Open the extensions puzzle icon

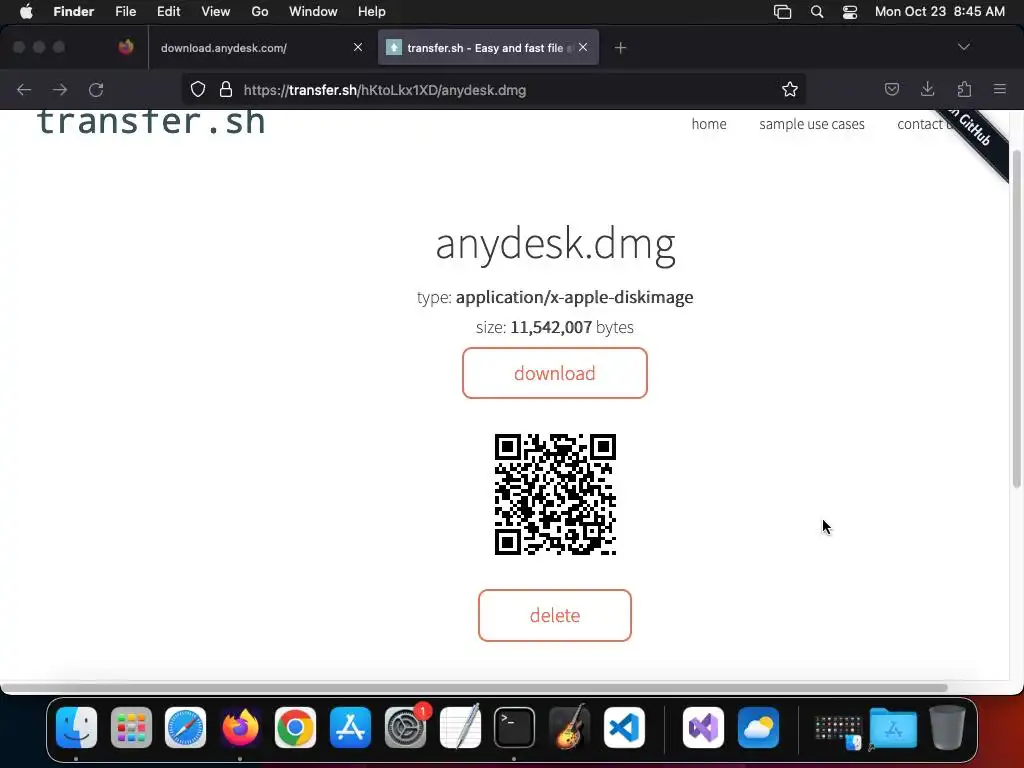(964, 89)
